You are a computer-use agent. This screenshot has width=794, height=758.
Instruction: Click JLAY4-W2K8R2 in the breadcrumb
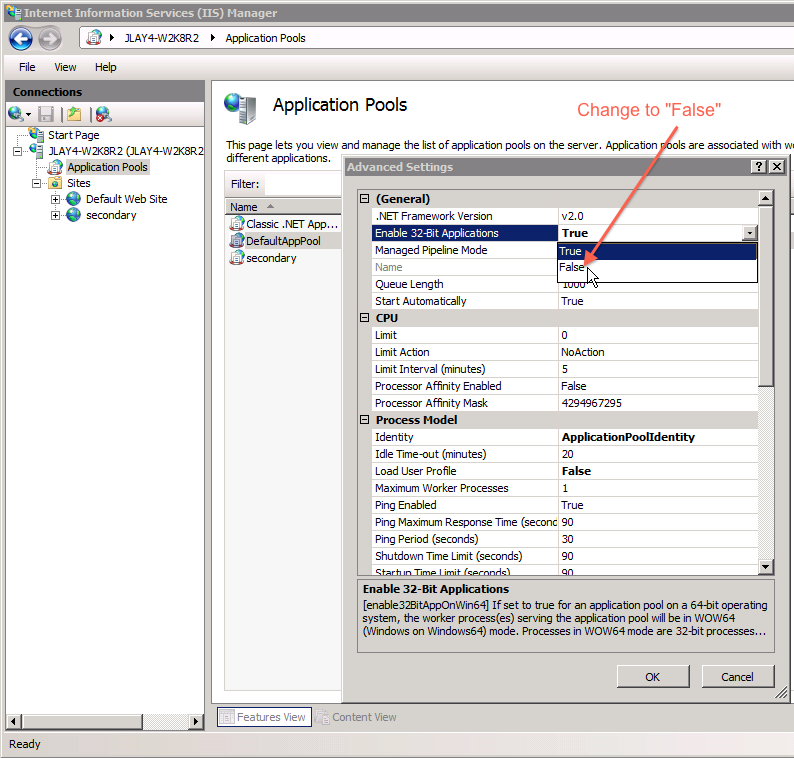tap(162, 38)
